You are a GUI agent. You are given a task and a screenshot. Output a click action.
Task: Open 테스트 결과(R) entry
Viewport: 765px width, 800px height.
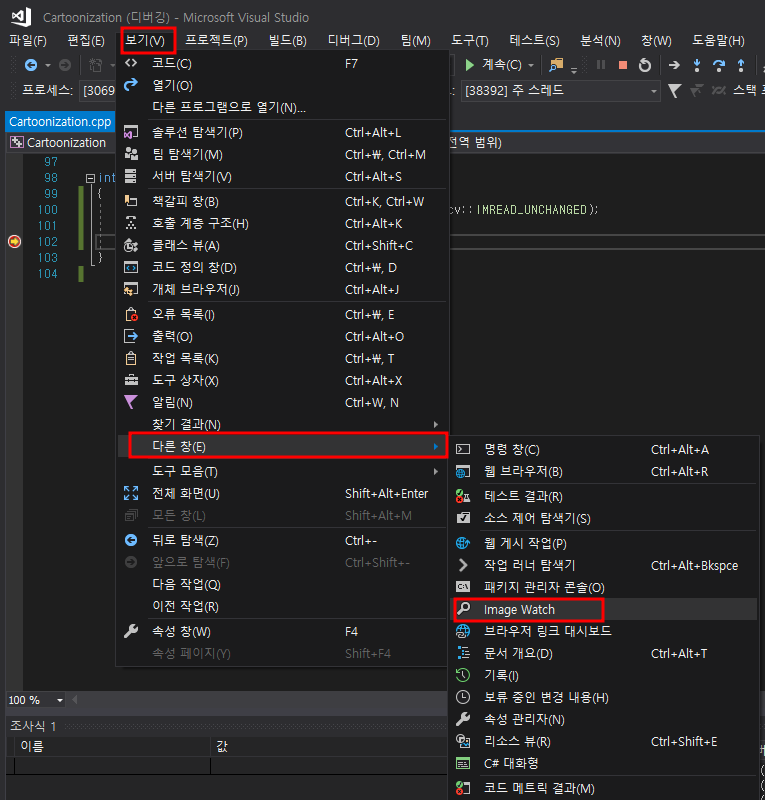pyautogui.click(x=604, y=496)
